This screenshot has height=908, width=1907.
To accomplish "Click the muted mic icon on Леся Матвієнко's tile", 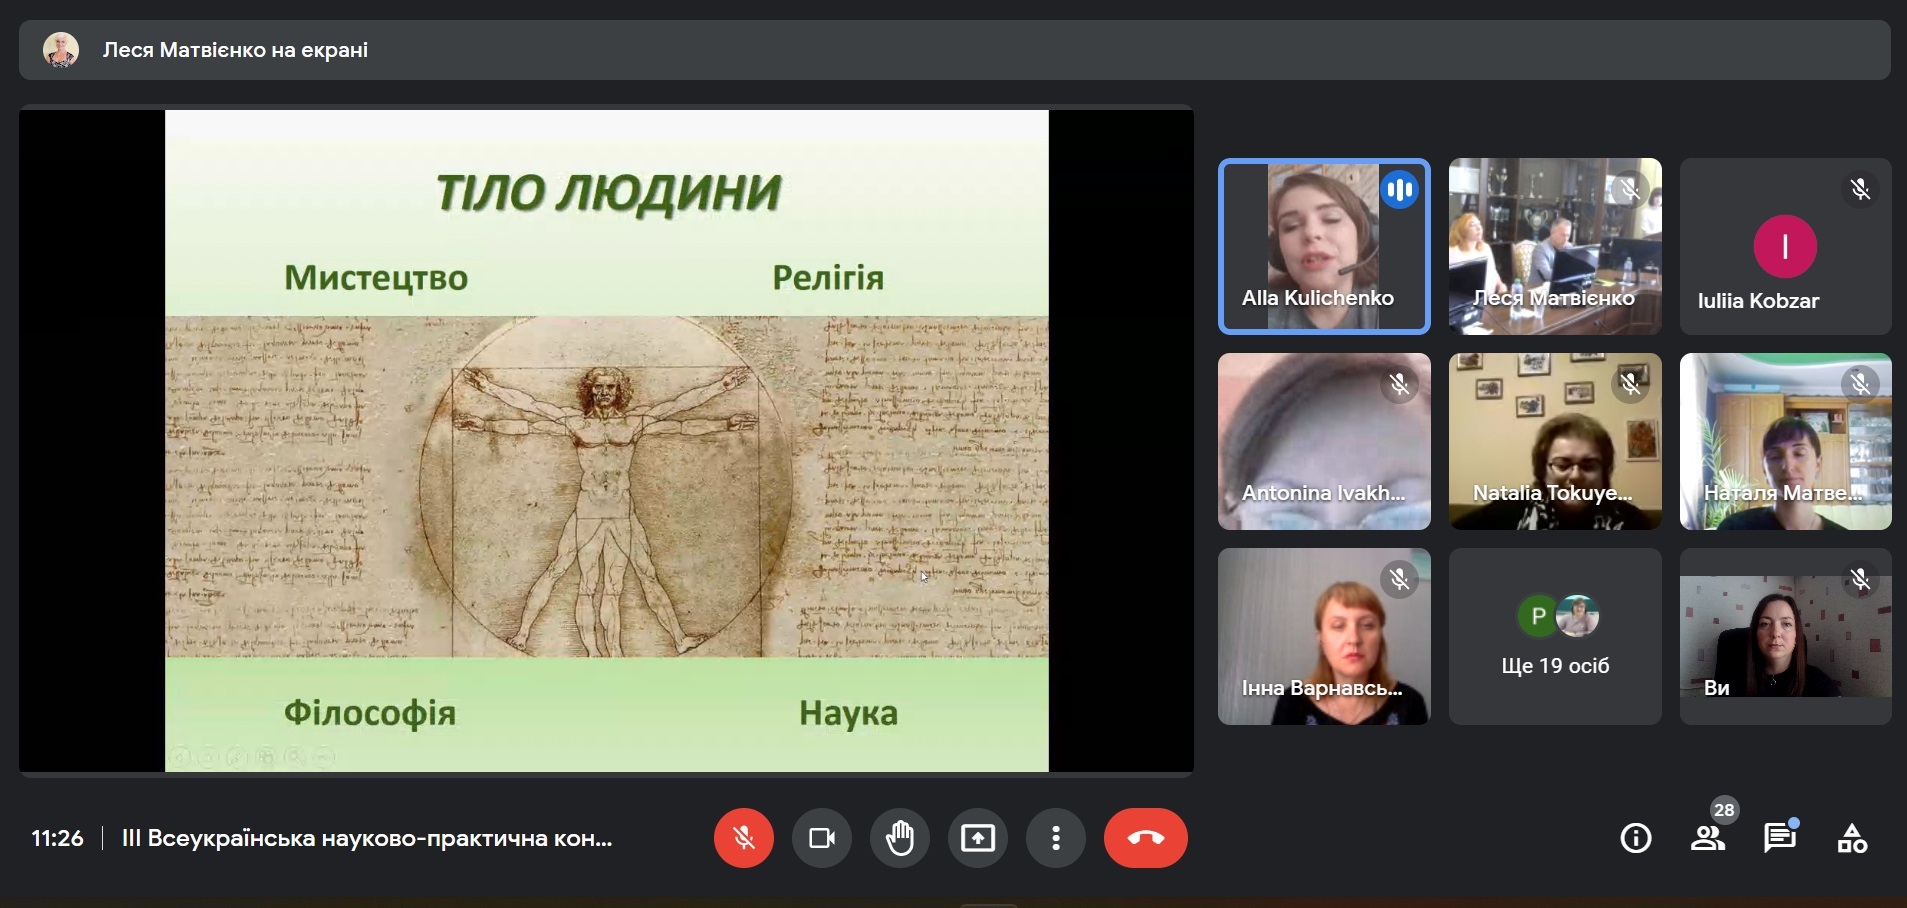I will 1630,189.
